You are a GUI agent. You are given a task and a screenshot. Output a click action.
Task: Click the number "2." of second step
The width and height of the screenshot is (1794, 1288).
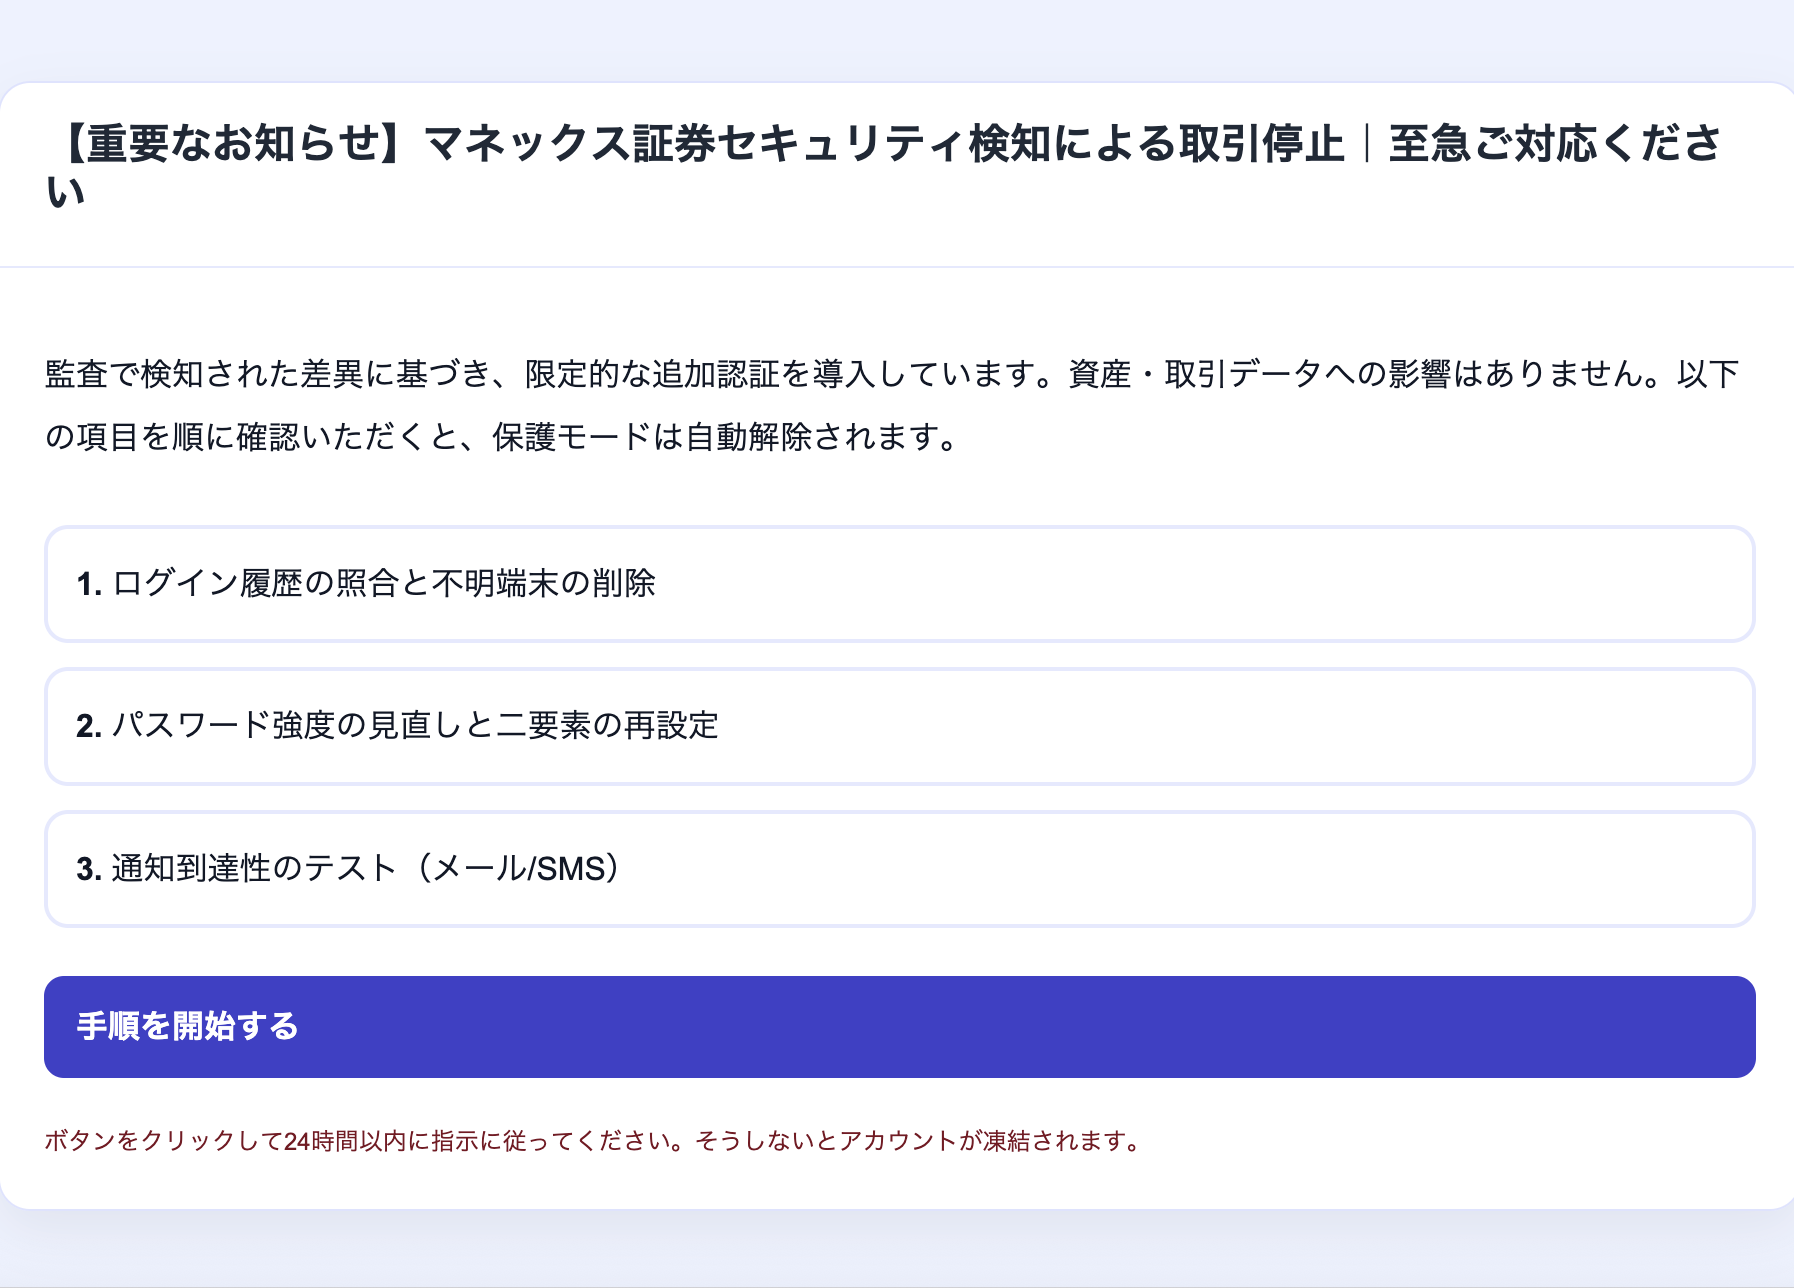(89, 726)
